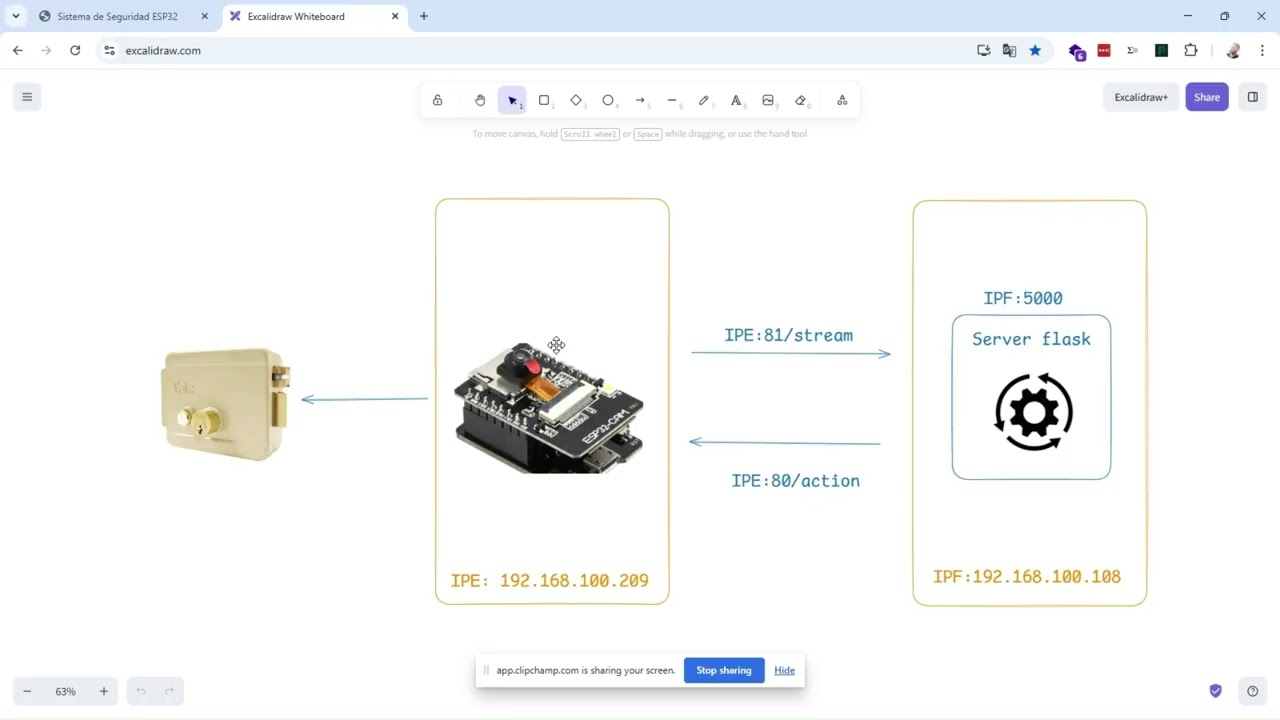
Task: Open the dark green extension icon
Action: tap(1161, 50)
